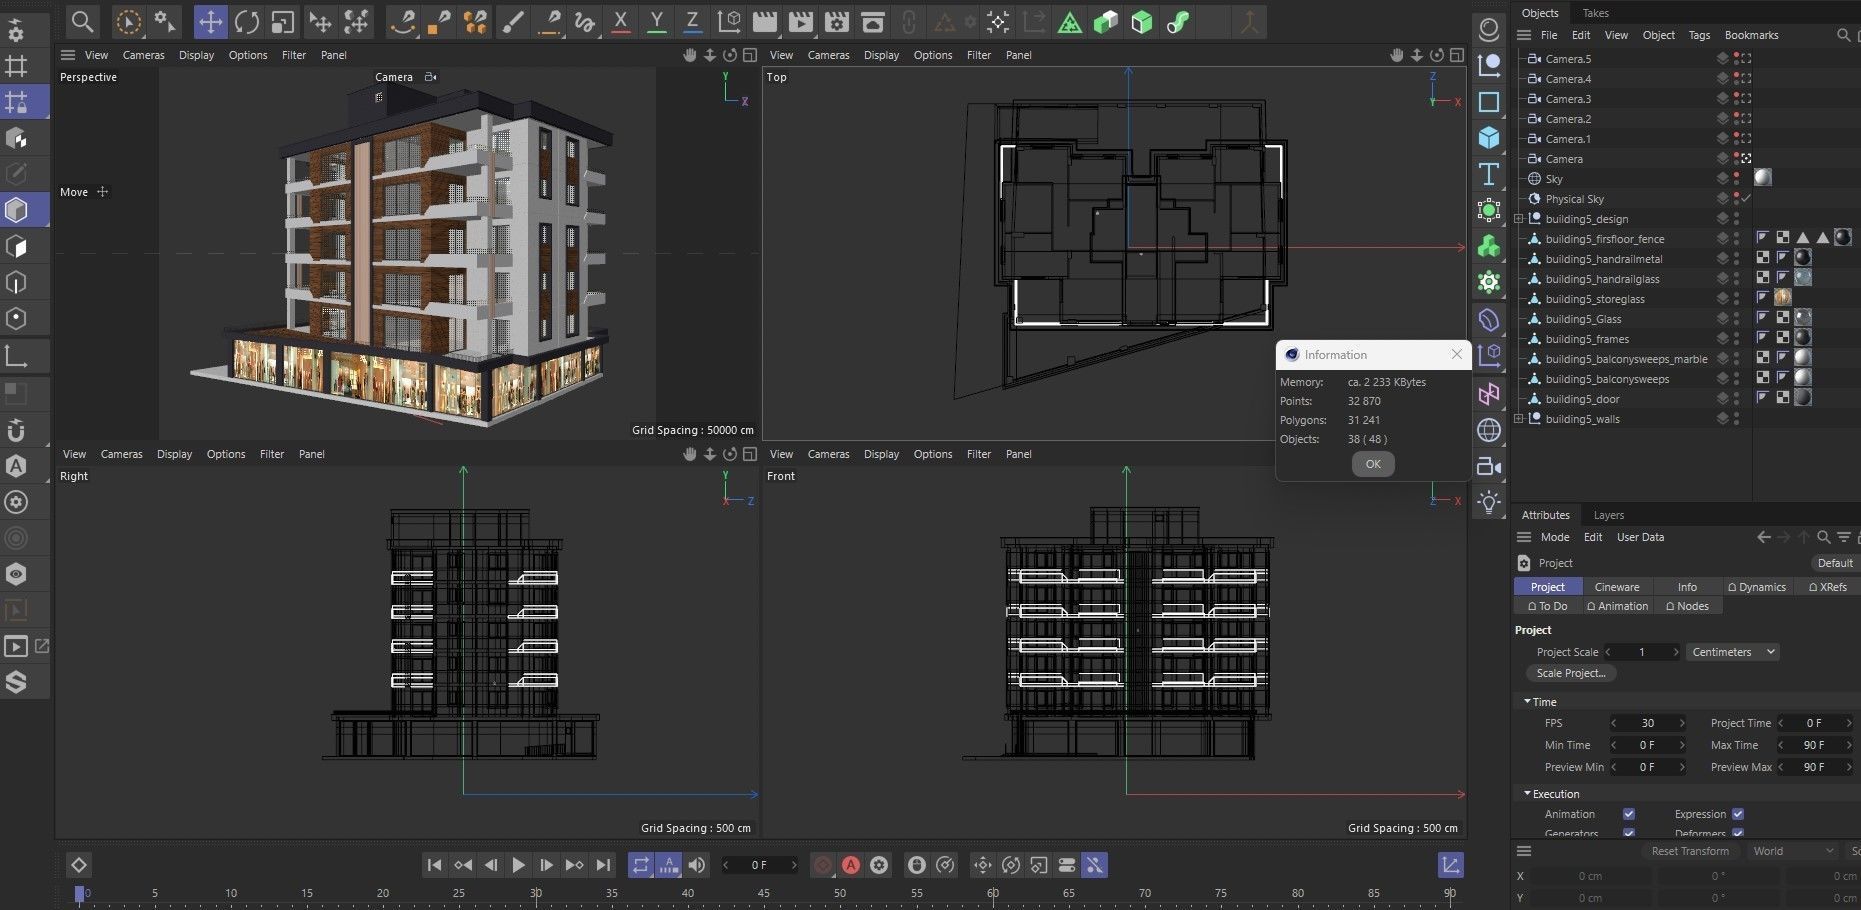
Task: Add a Cube primitive from right palette
Action: click(1489, 137)
